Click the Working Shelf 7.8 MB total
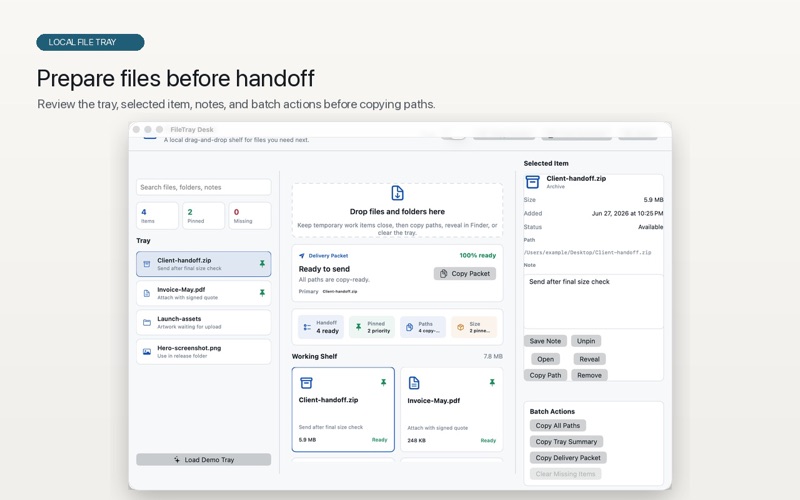 (x=493, y=356)
